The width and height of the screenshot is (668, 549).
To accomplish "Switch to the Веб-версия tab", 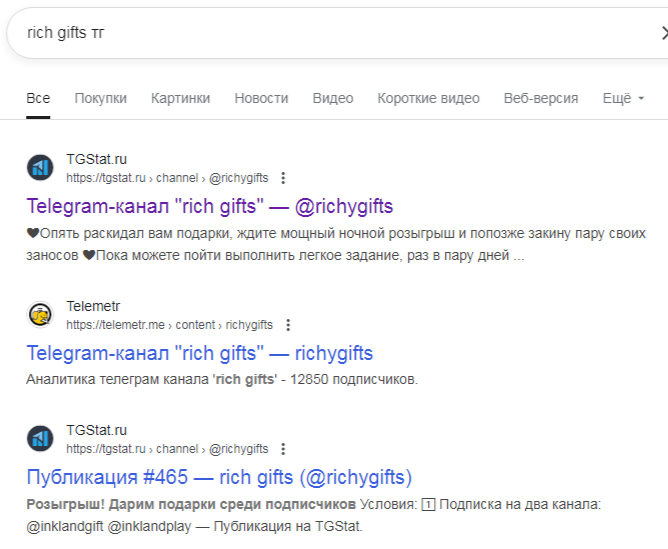I will (x=540, y=98).
